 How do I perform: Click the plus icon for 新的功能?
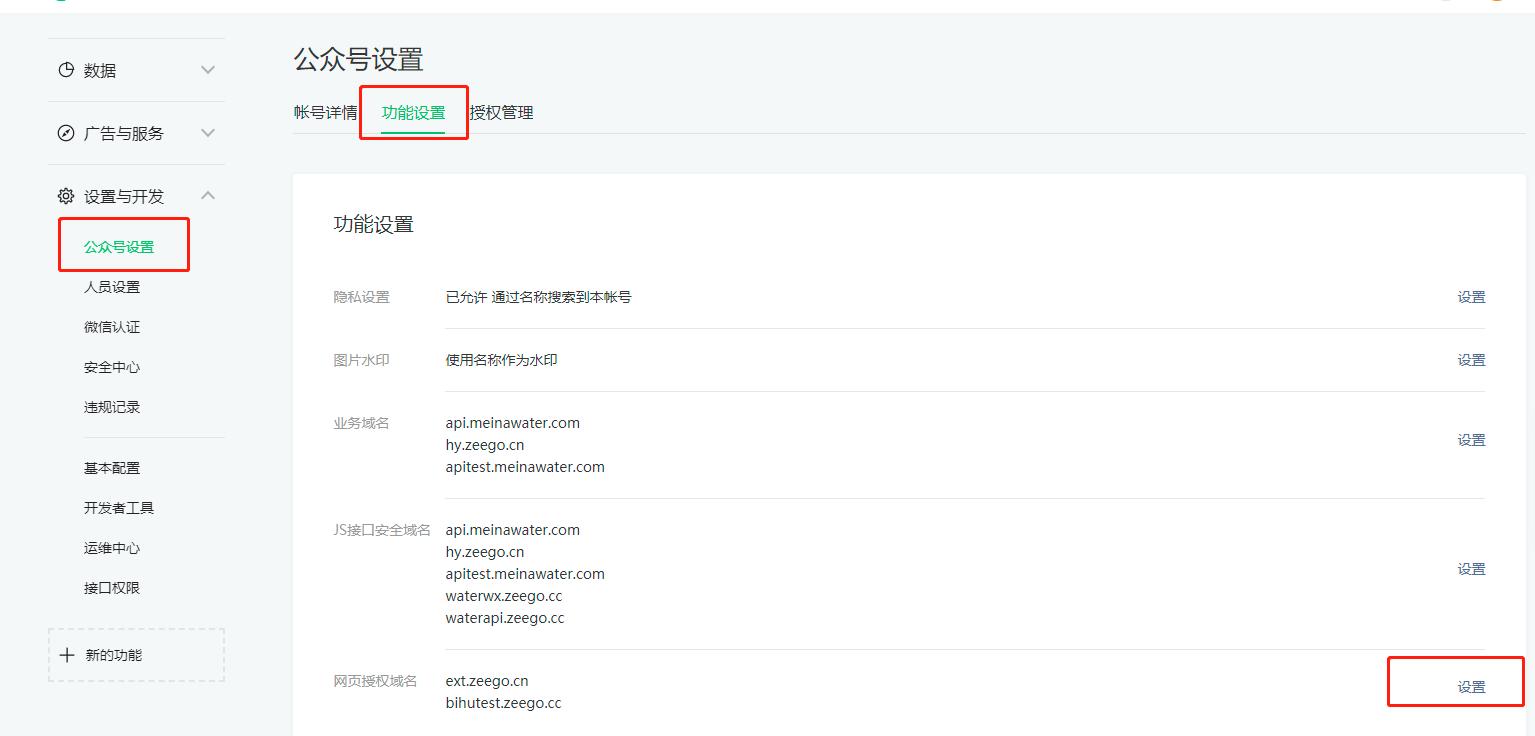pos(67,655)
